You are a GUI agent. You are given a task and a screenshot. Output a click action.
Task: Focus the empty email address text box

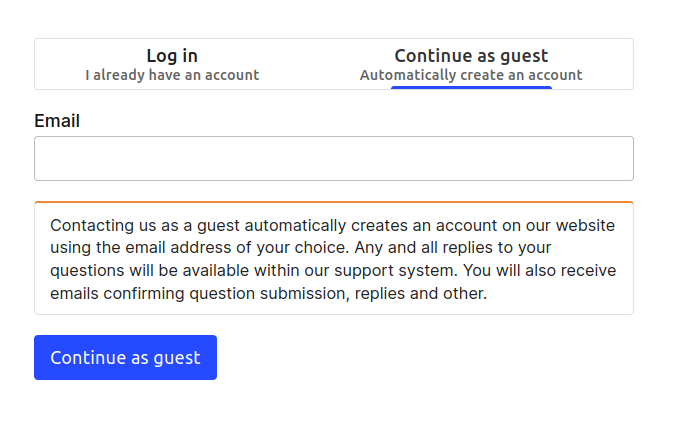tap(333, 158)
